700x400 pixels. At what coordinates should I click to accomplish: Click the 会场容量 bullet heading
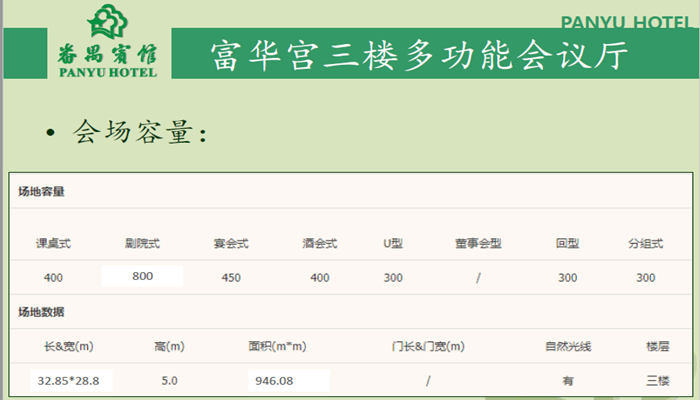(x=140, y=132)
